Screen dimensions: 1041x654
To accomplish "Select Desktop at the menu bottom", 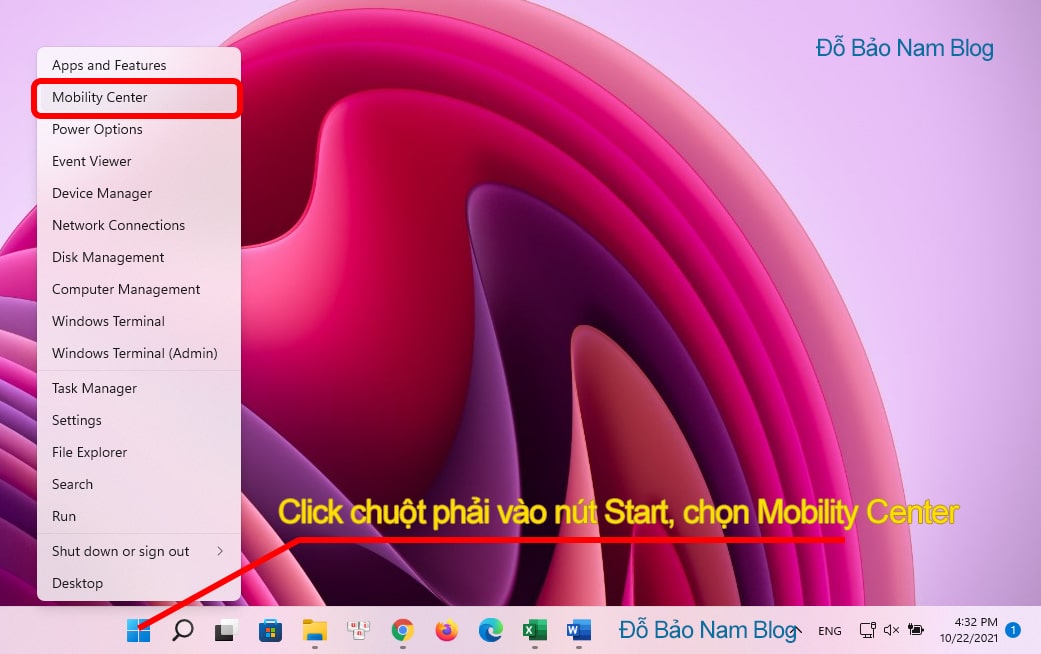I will coord(138,583).
